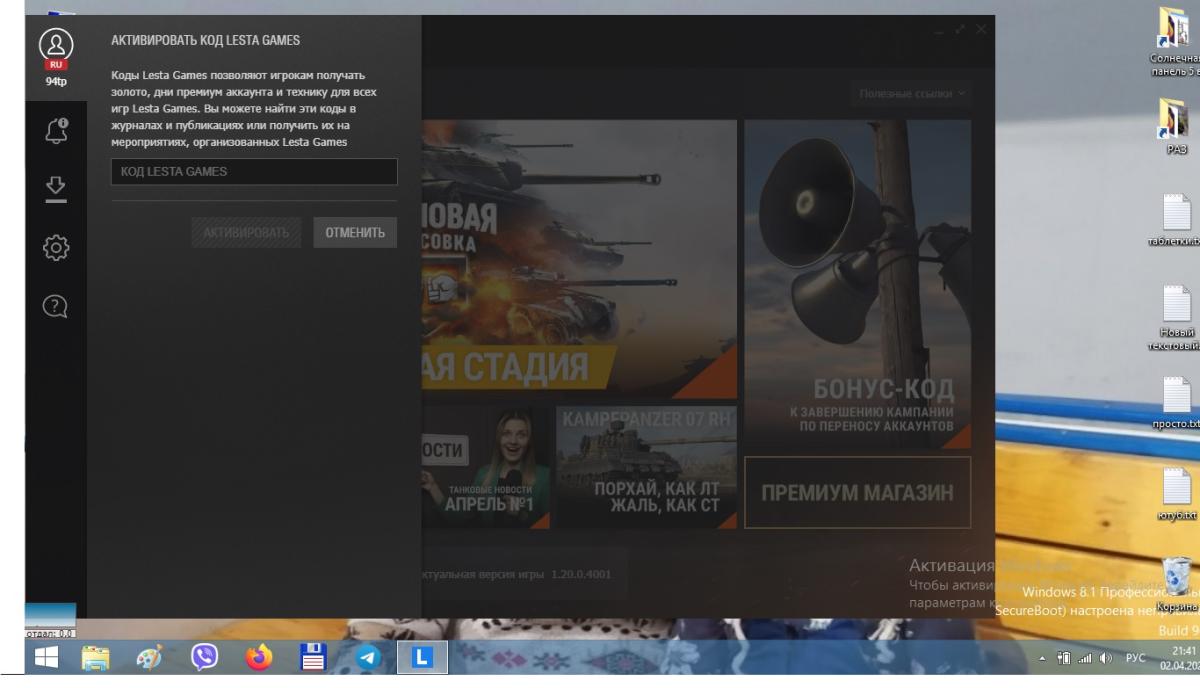Screen dimensions: 1200x688
Task: Open File Explorer from taskbar
Action: coord(96,657)
